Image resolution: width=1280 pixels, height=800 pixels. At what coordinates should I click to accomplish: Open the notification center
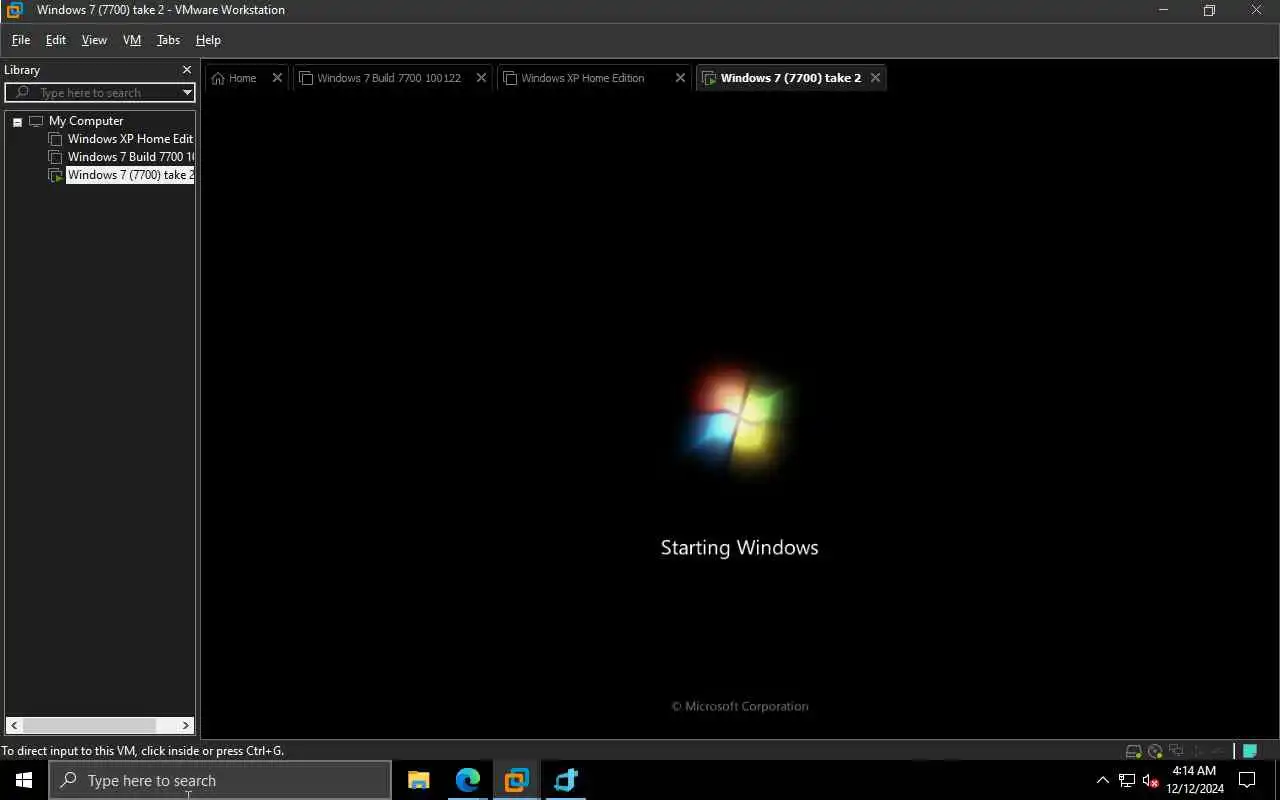1247,780
